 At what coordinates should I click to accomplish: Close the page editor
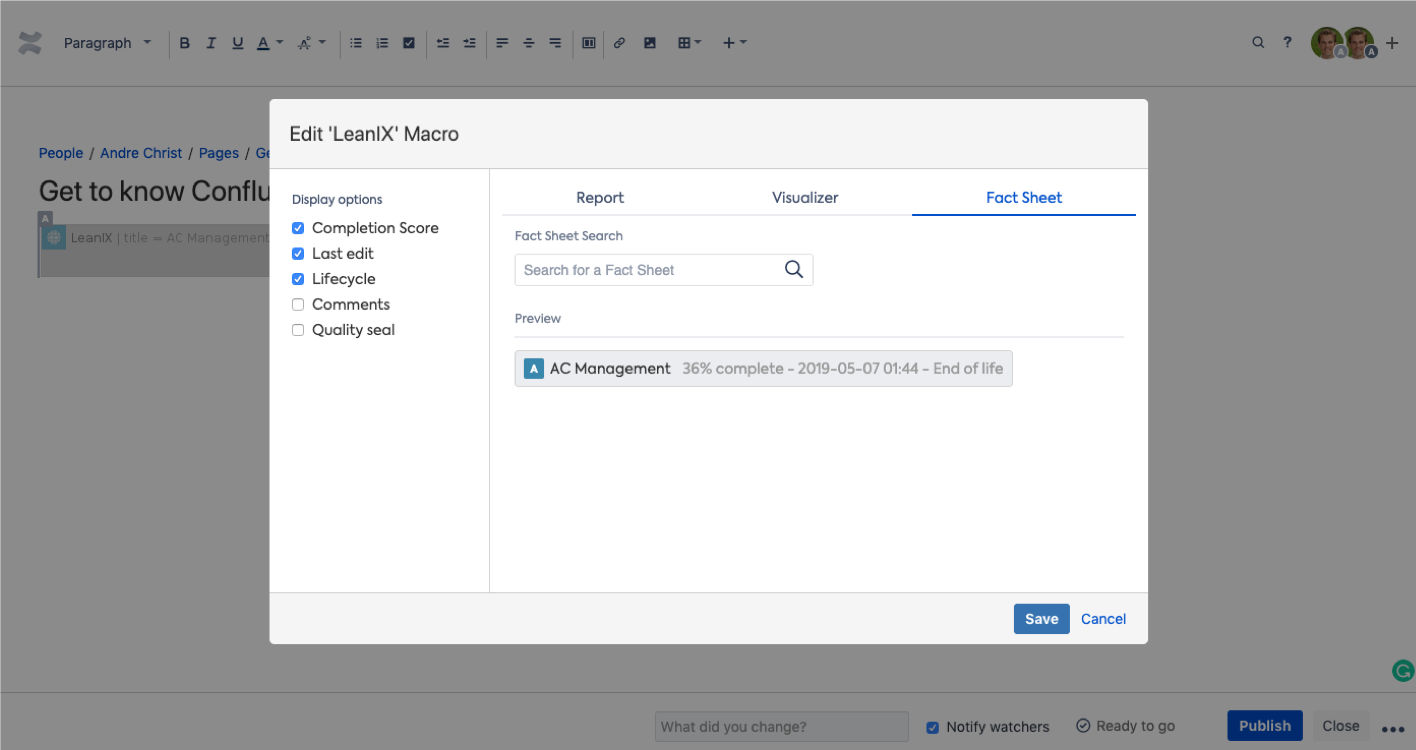[1341, 726]
